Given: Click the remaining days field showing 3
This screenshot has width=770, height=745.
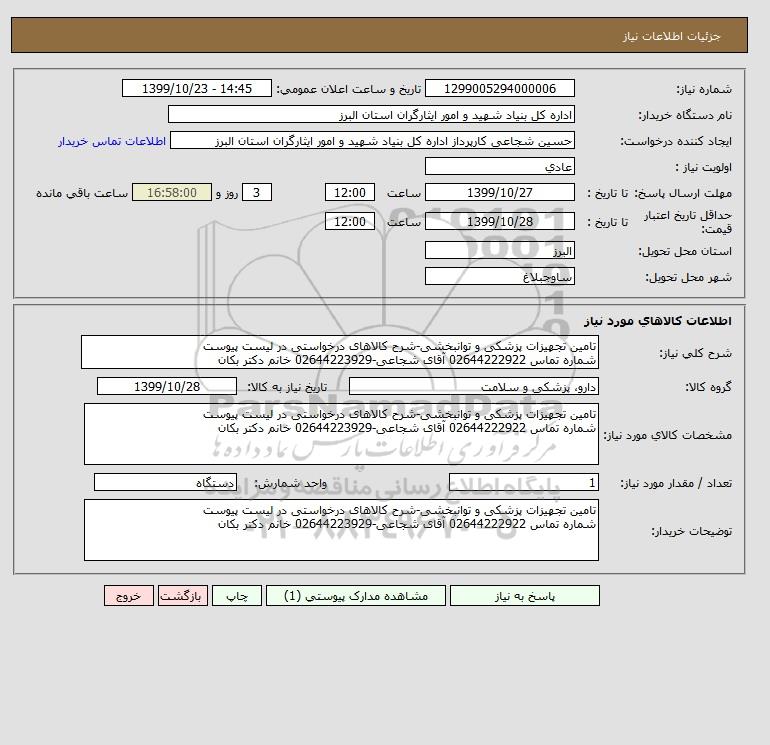Looking at the screenshot, I should click(x=256, y=193).
